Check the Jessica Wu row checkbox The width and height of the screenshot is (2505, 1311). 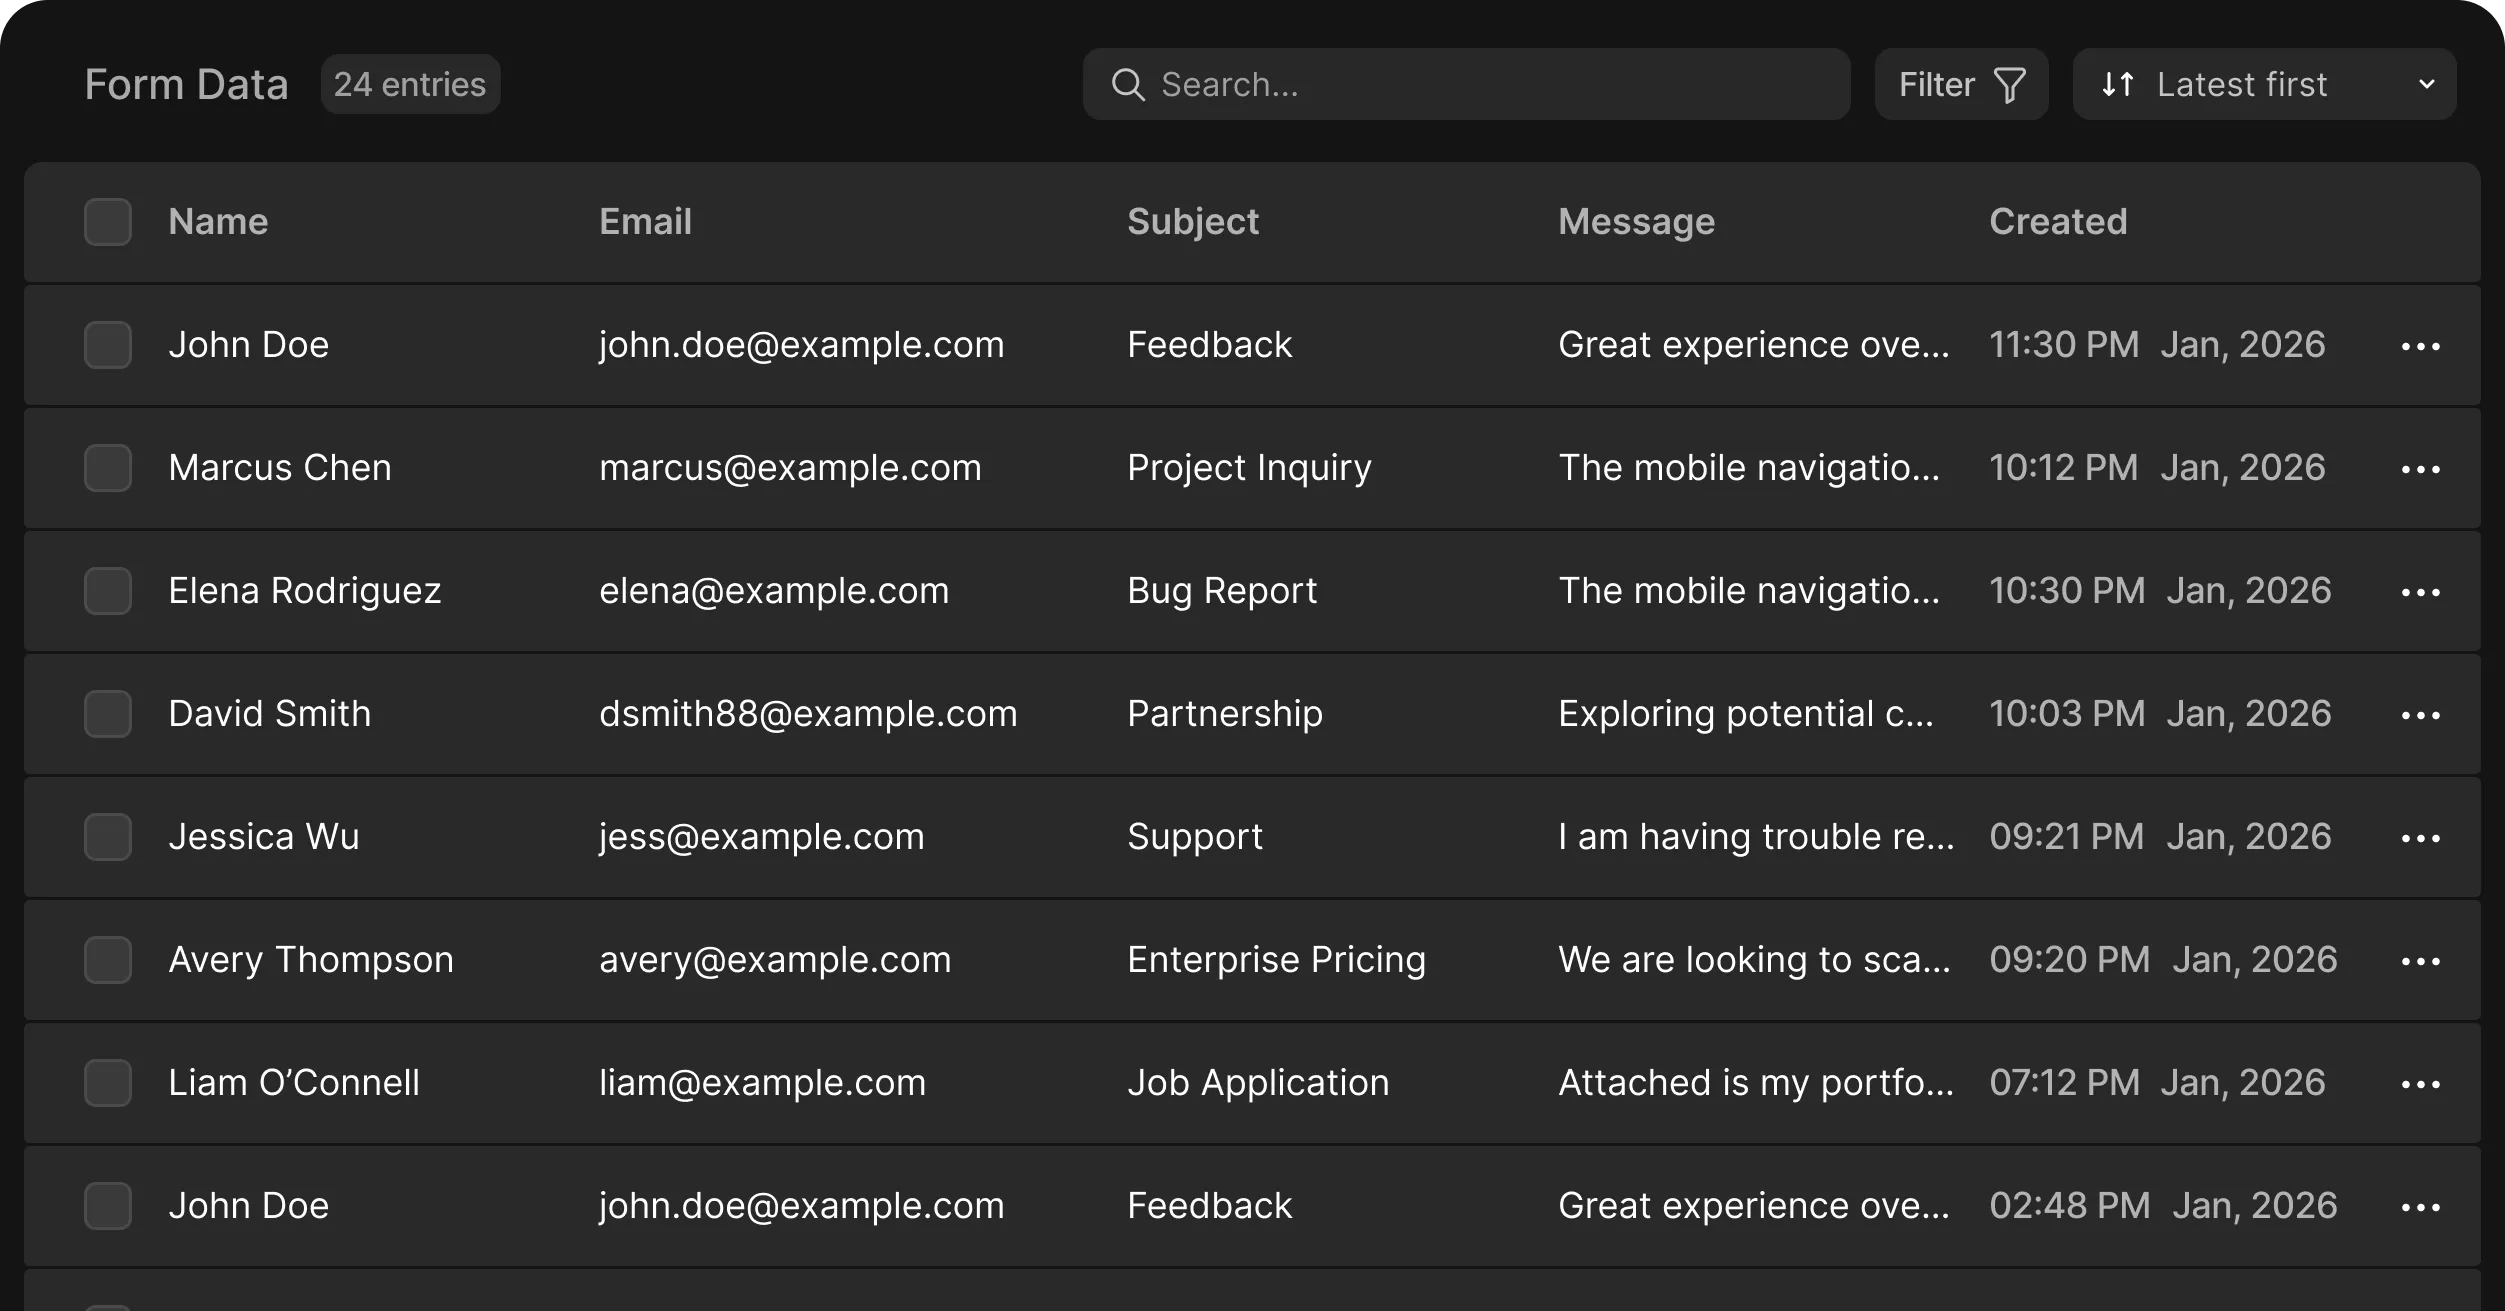tap(108, 837)
